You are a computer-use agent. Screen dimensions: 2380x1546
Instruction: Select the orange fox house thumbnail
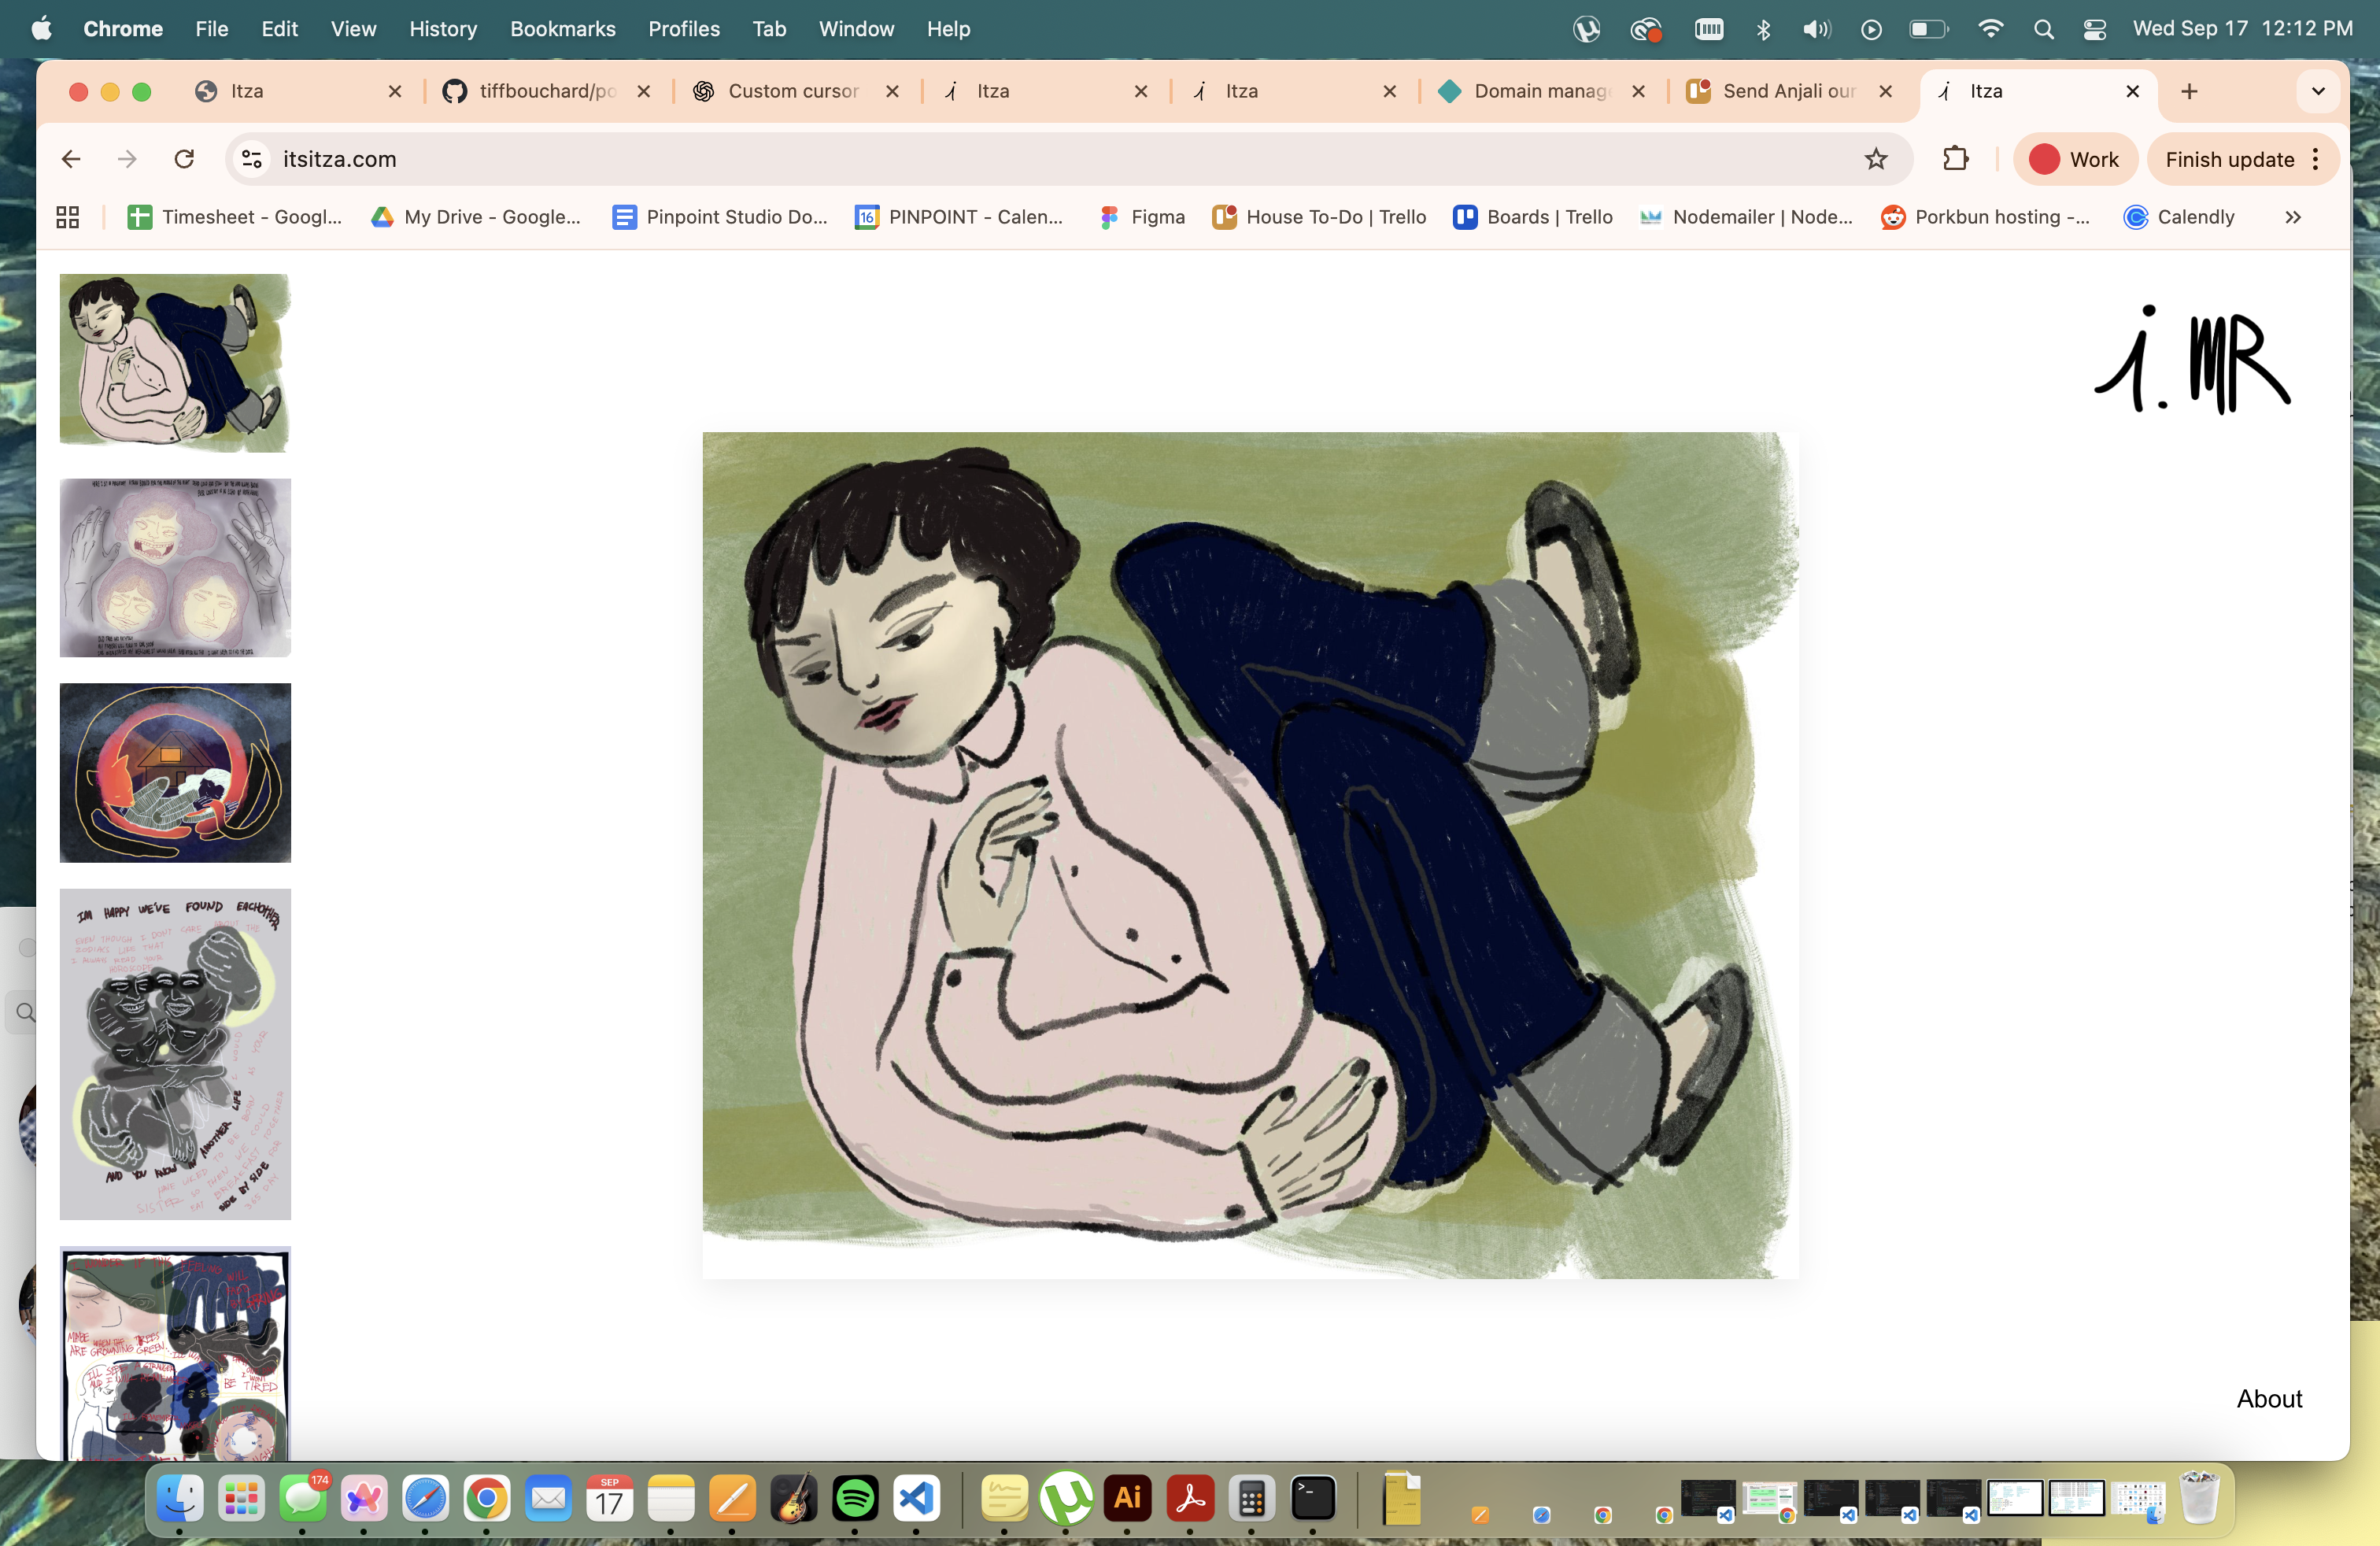(175, 772)
